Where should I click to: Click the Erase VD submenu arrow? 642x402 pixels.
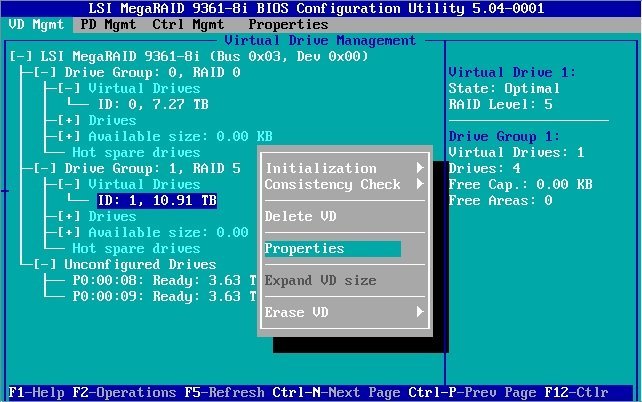(420, 312)
